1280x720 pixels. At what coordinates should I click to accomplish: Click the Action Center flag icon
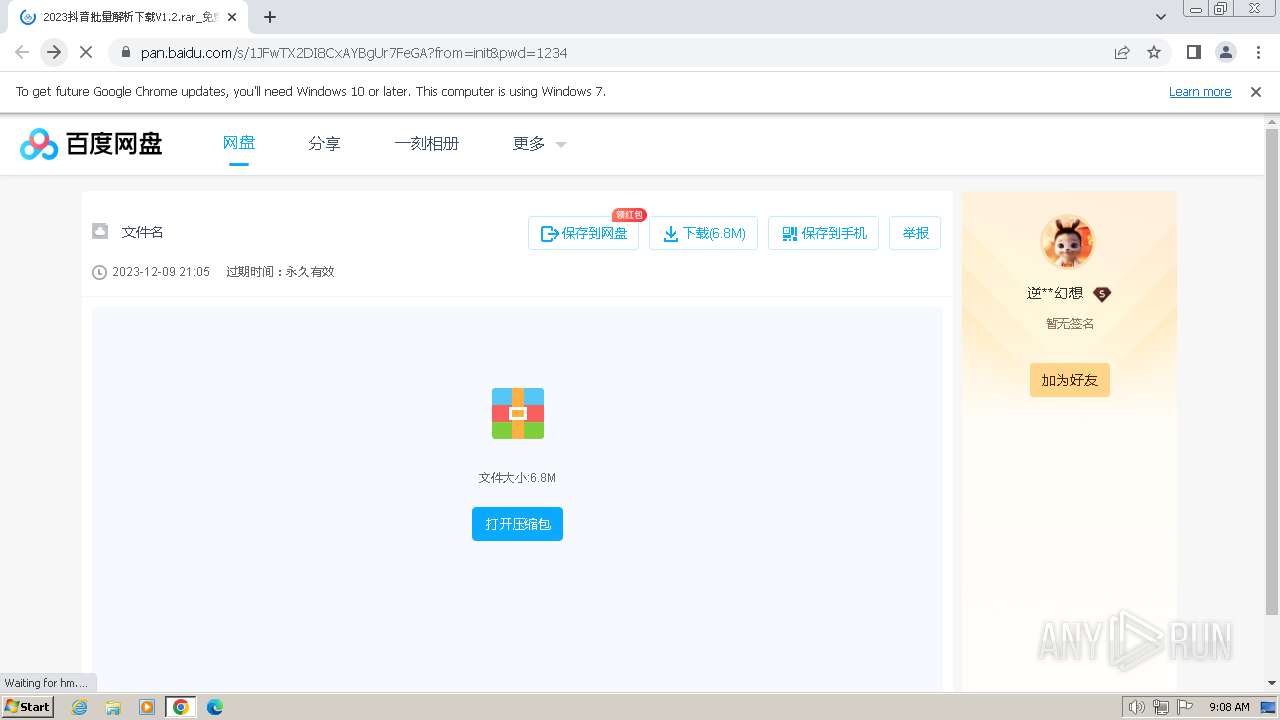(x=1185, y=707)
